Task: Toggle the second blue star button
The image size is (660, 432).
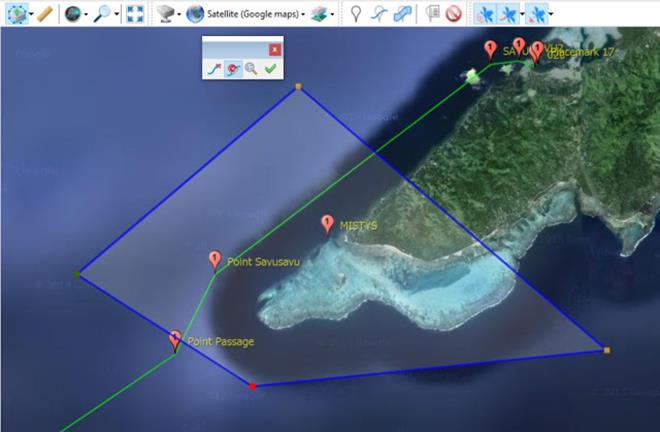Action: point(511,14)
